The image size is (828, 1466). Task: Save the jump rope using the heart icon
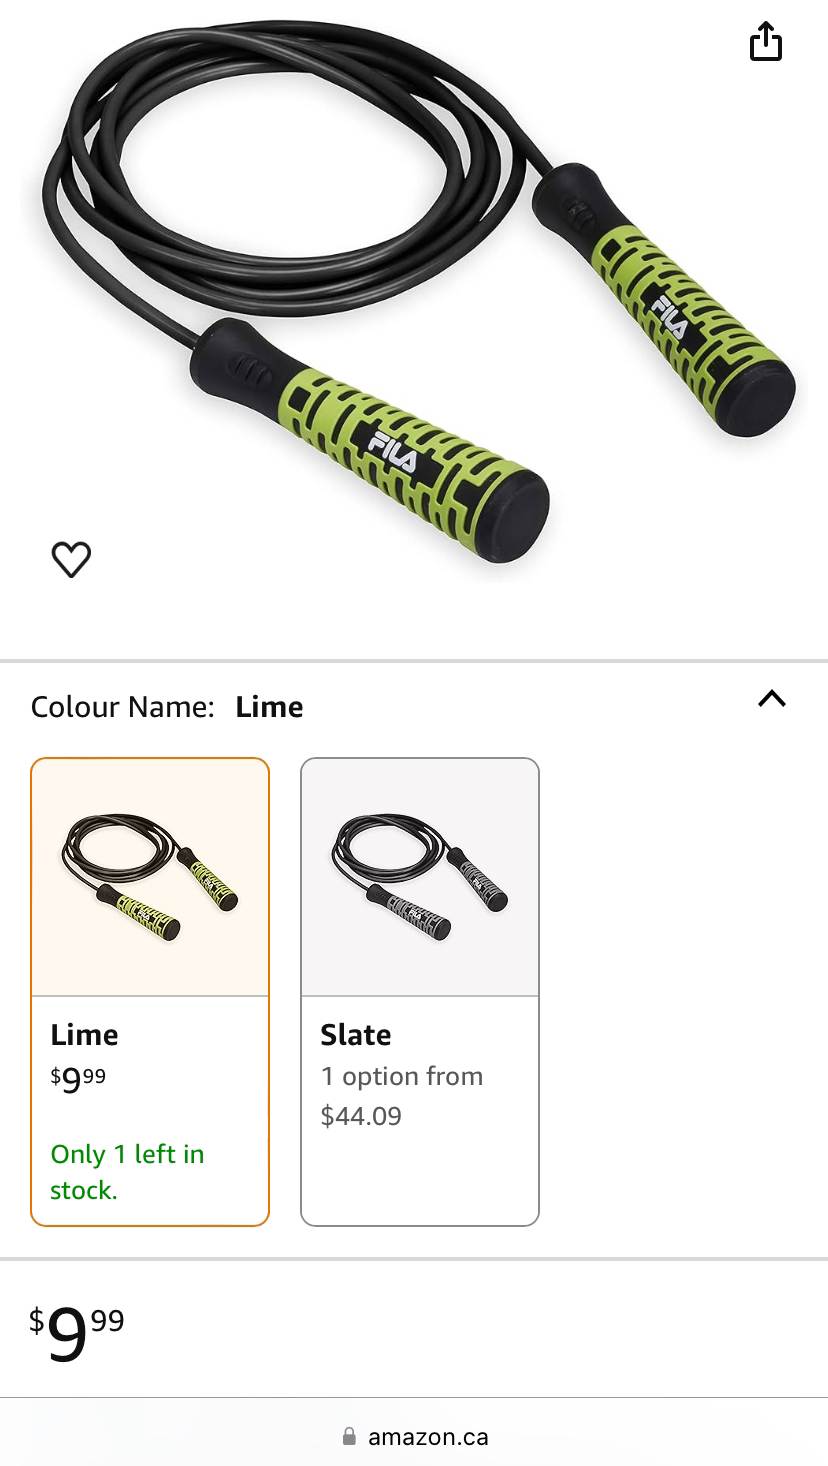(71, 559)
